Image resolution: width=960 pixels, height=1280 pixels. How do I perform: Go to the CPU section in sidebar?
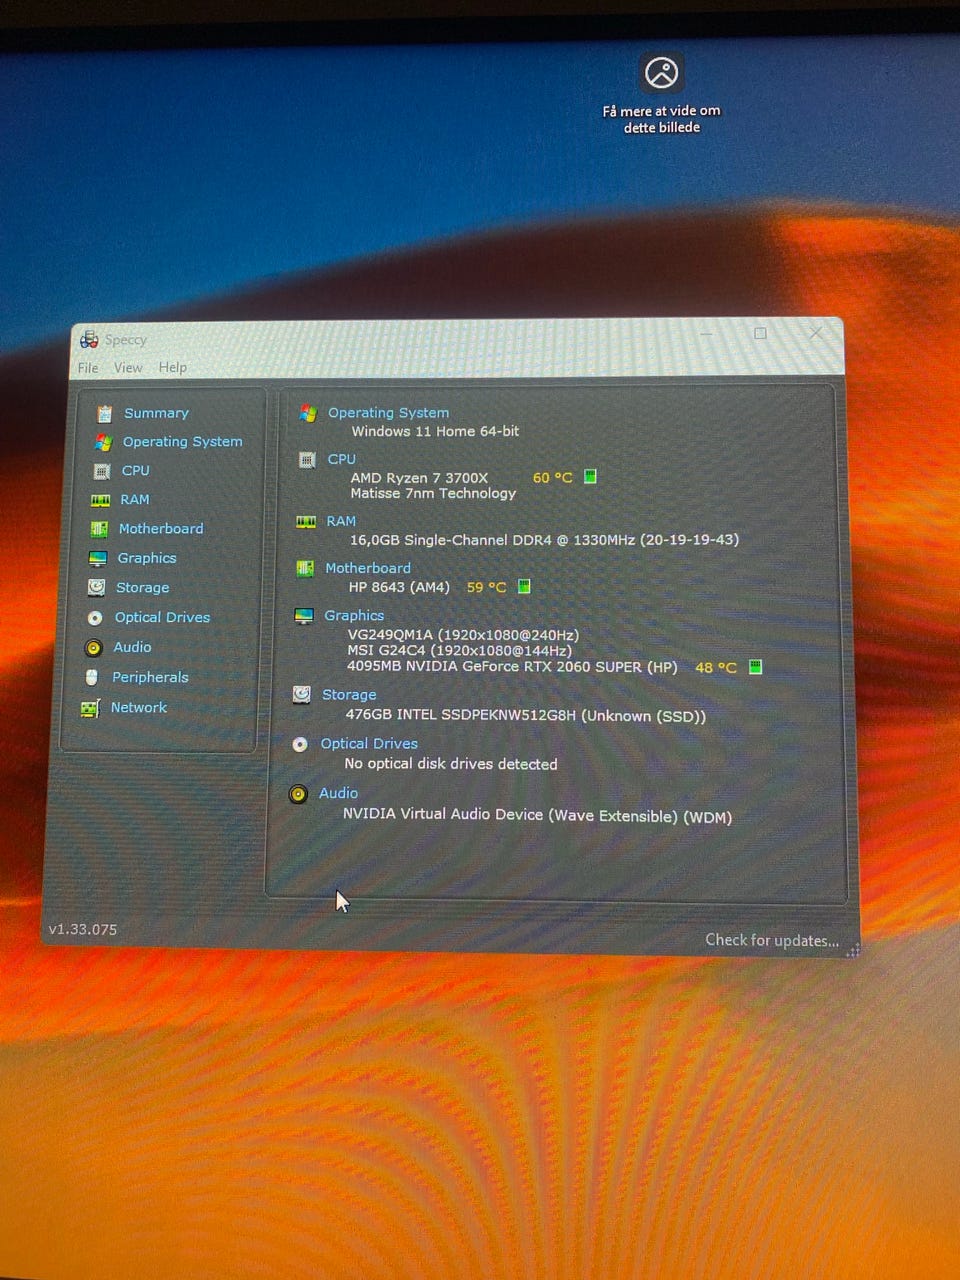[x=136, y=471]
